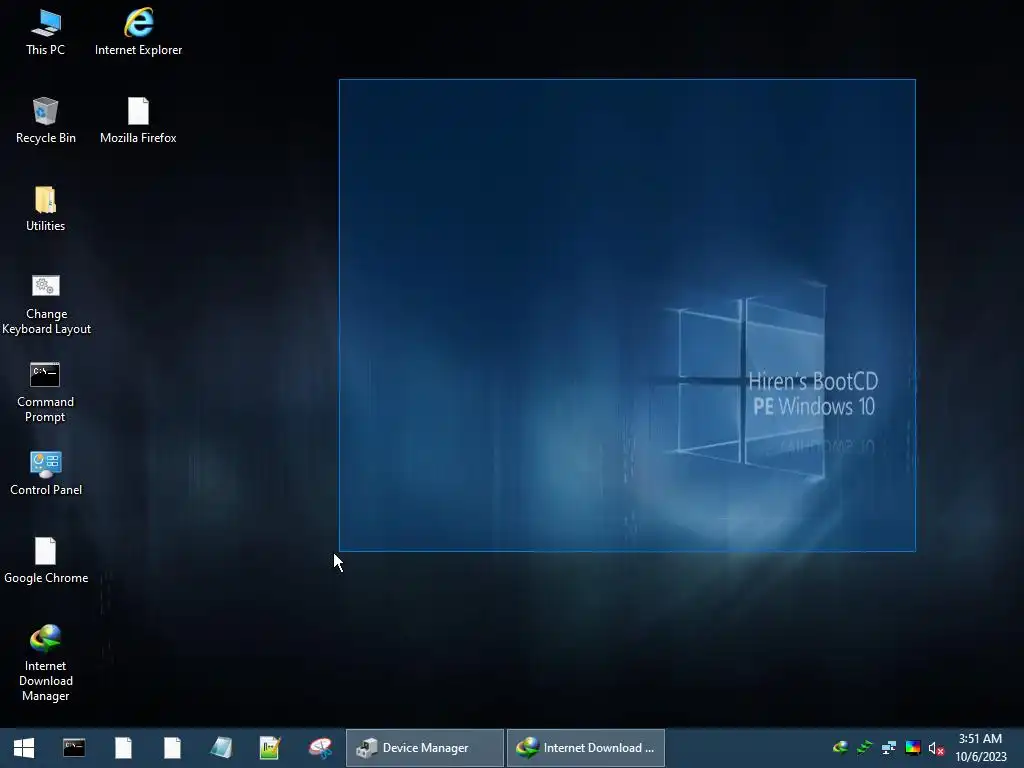Click the green arrows tray icon

865,747
